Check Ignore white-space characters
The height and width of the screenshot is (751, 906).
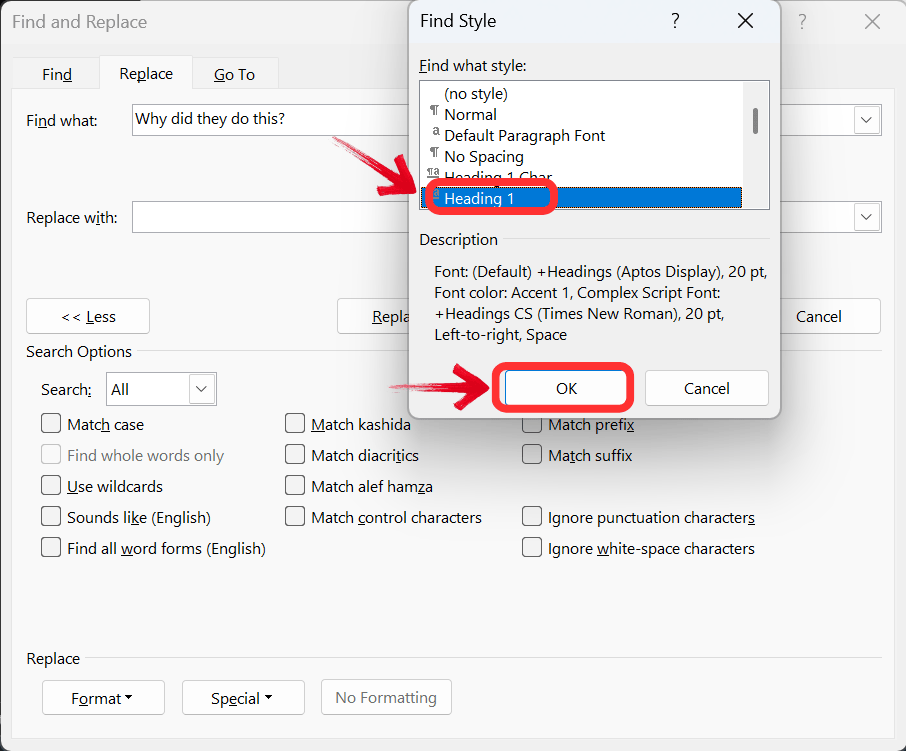[x=532, y=548]
